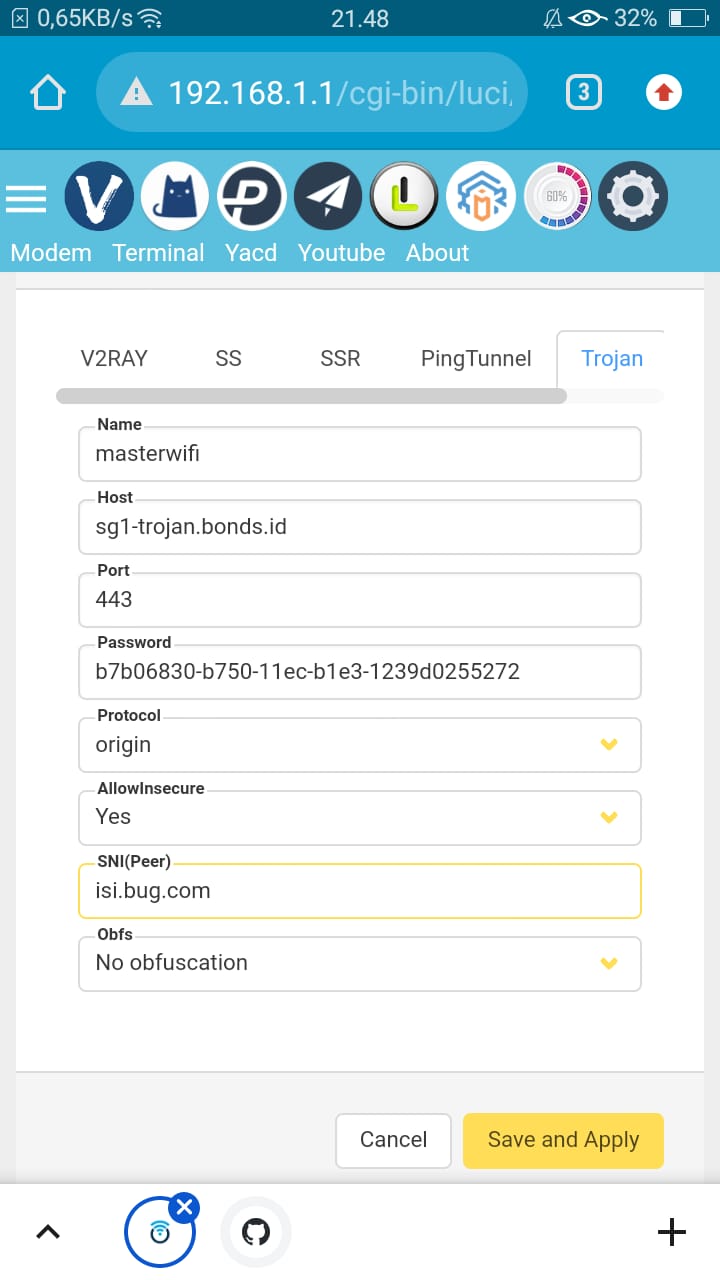Screen dimensions: 720x1280
Task: Expand the AllowInsecure dropdown
Action: point(360,816)
